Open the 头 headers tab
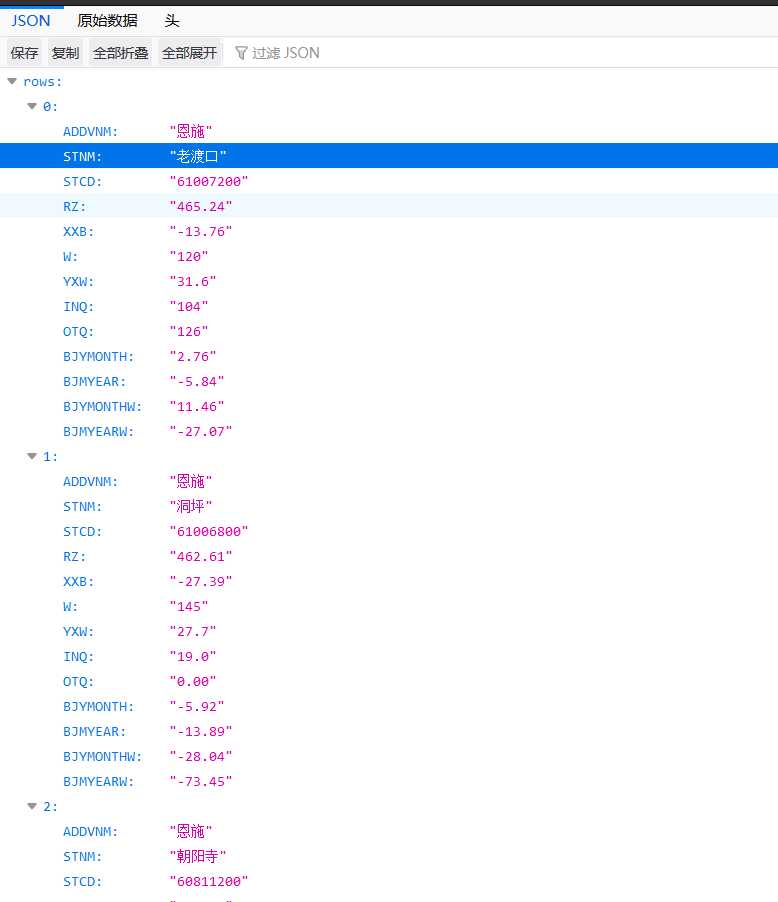 click(x=171, y=21)
